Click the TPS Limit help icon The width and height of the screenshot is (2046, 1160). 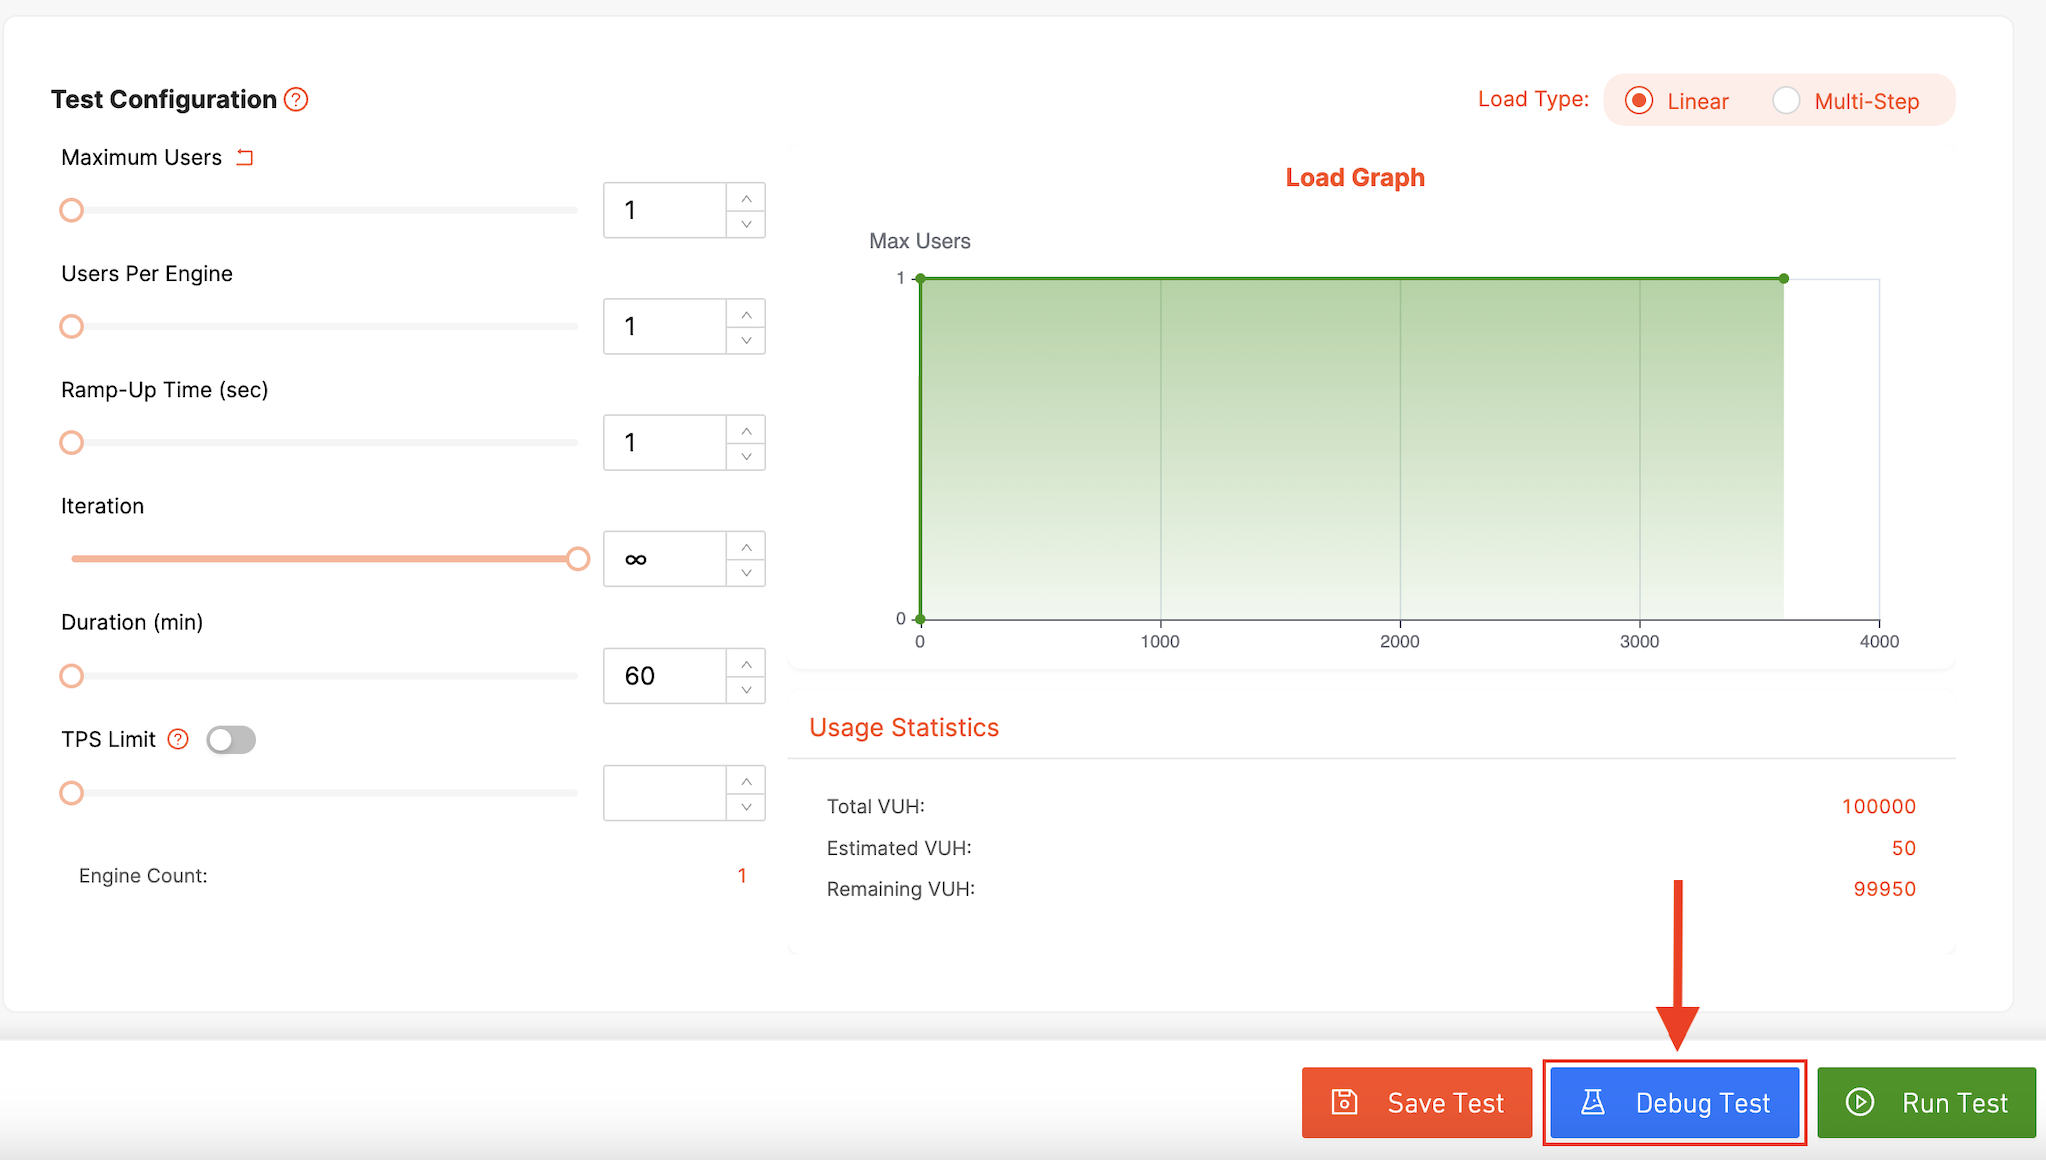(178, 739)
